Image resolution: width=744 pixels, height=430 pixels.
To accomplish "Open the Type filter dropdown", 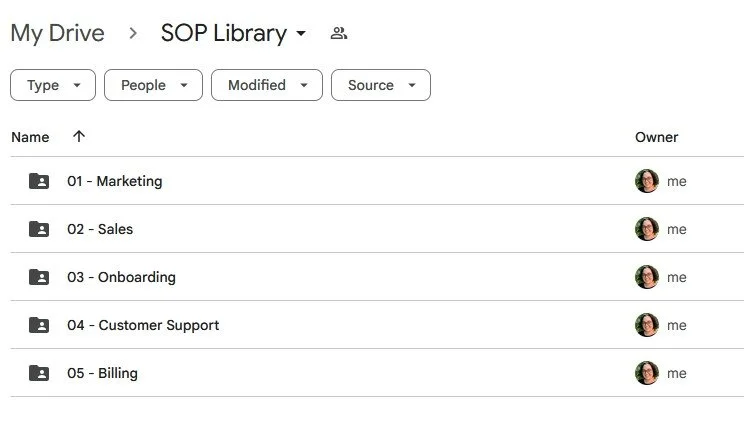I will [53, 85].
